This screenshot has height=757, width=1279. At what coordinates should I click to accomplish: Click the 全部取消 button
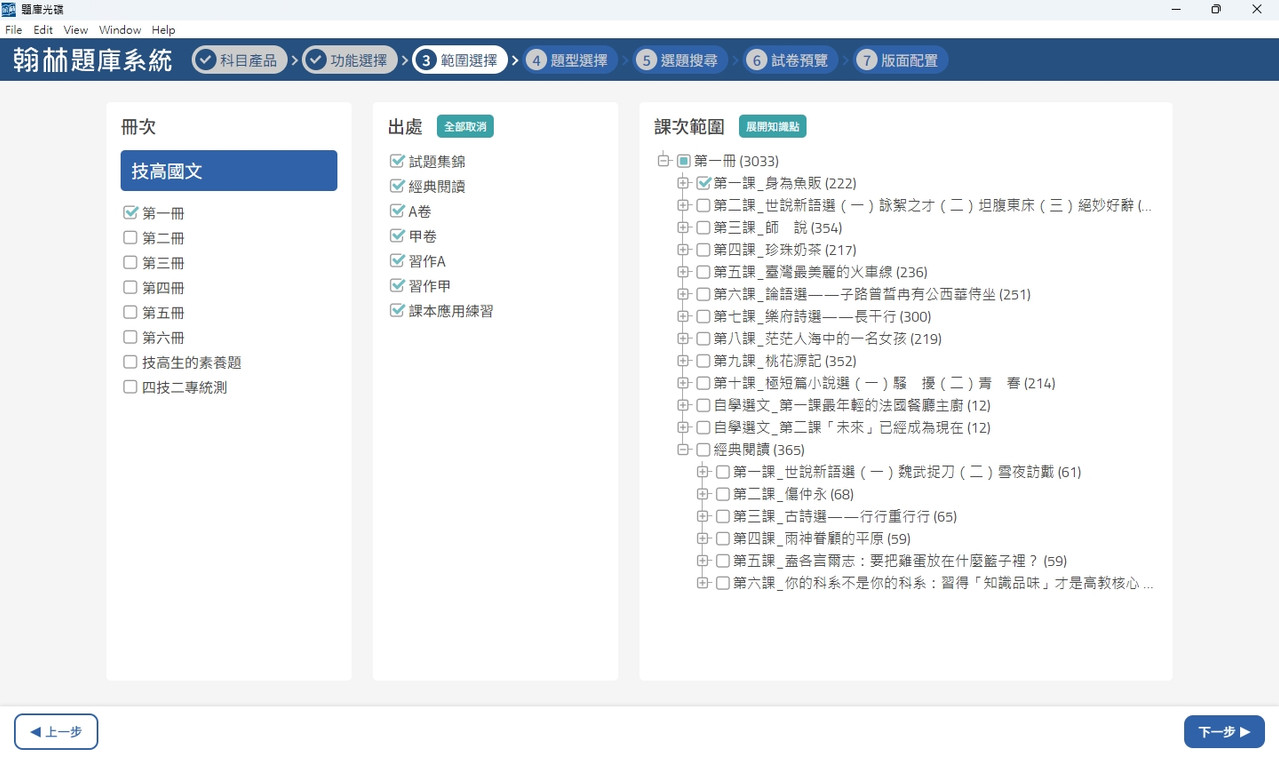pos(465,127)
